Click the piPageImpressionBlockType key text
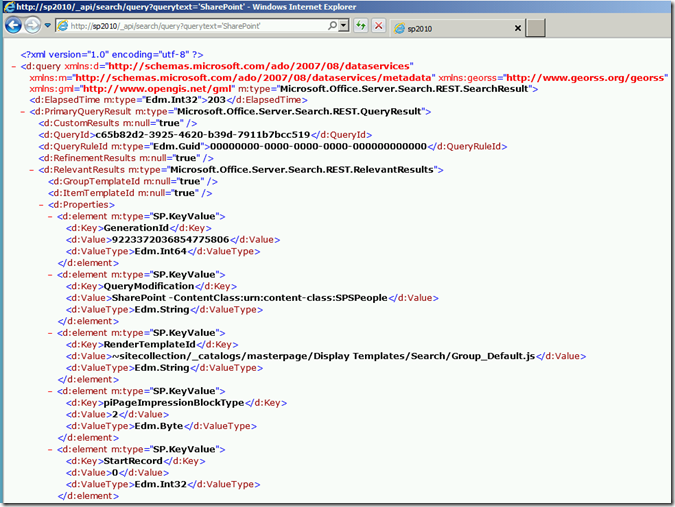 [174, 403]
